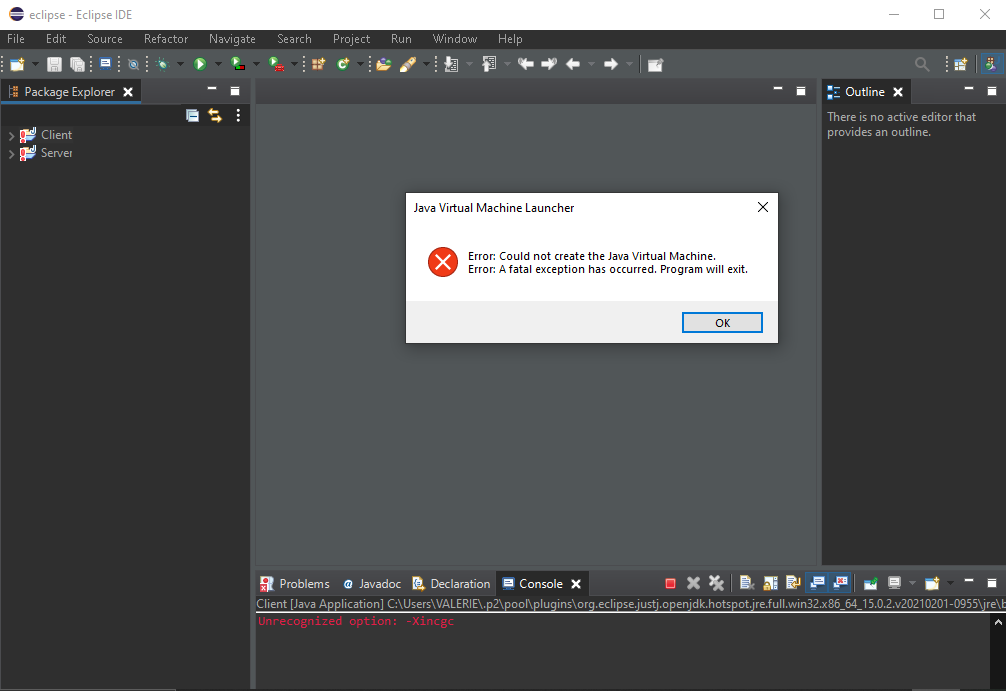Viewport: 1006px width, 691px height.
Task: Click the "Unrecognized option: -Xincgc" console text
Action: point(356,621)
